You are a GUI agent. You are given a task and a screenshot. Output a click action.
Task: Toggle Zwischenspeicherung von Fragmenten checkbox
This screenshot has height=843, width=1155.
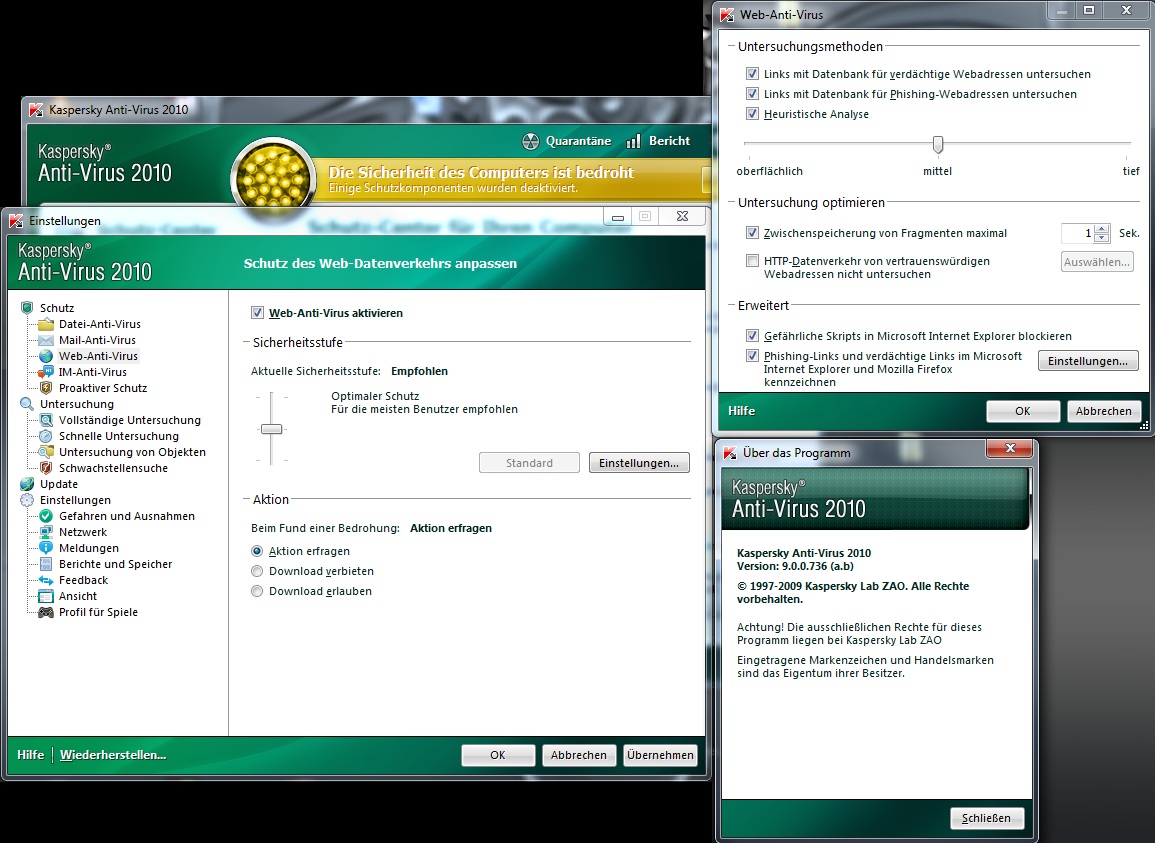tap(752, 233)
